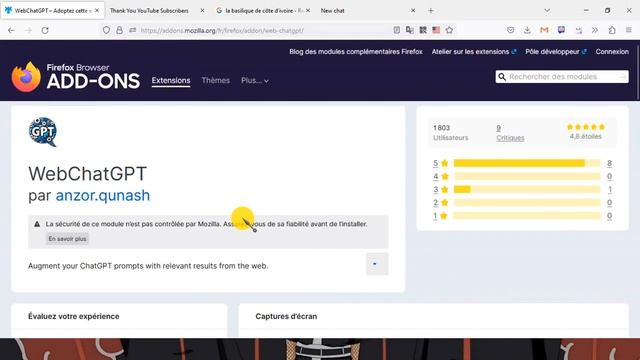Click the 4-star rating bar
Image resolution: width=640 pixels, height=360 pixels.
pyautogui.click(x=527, y=176)
